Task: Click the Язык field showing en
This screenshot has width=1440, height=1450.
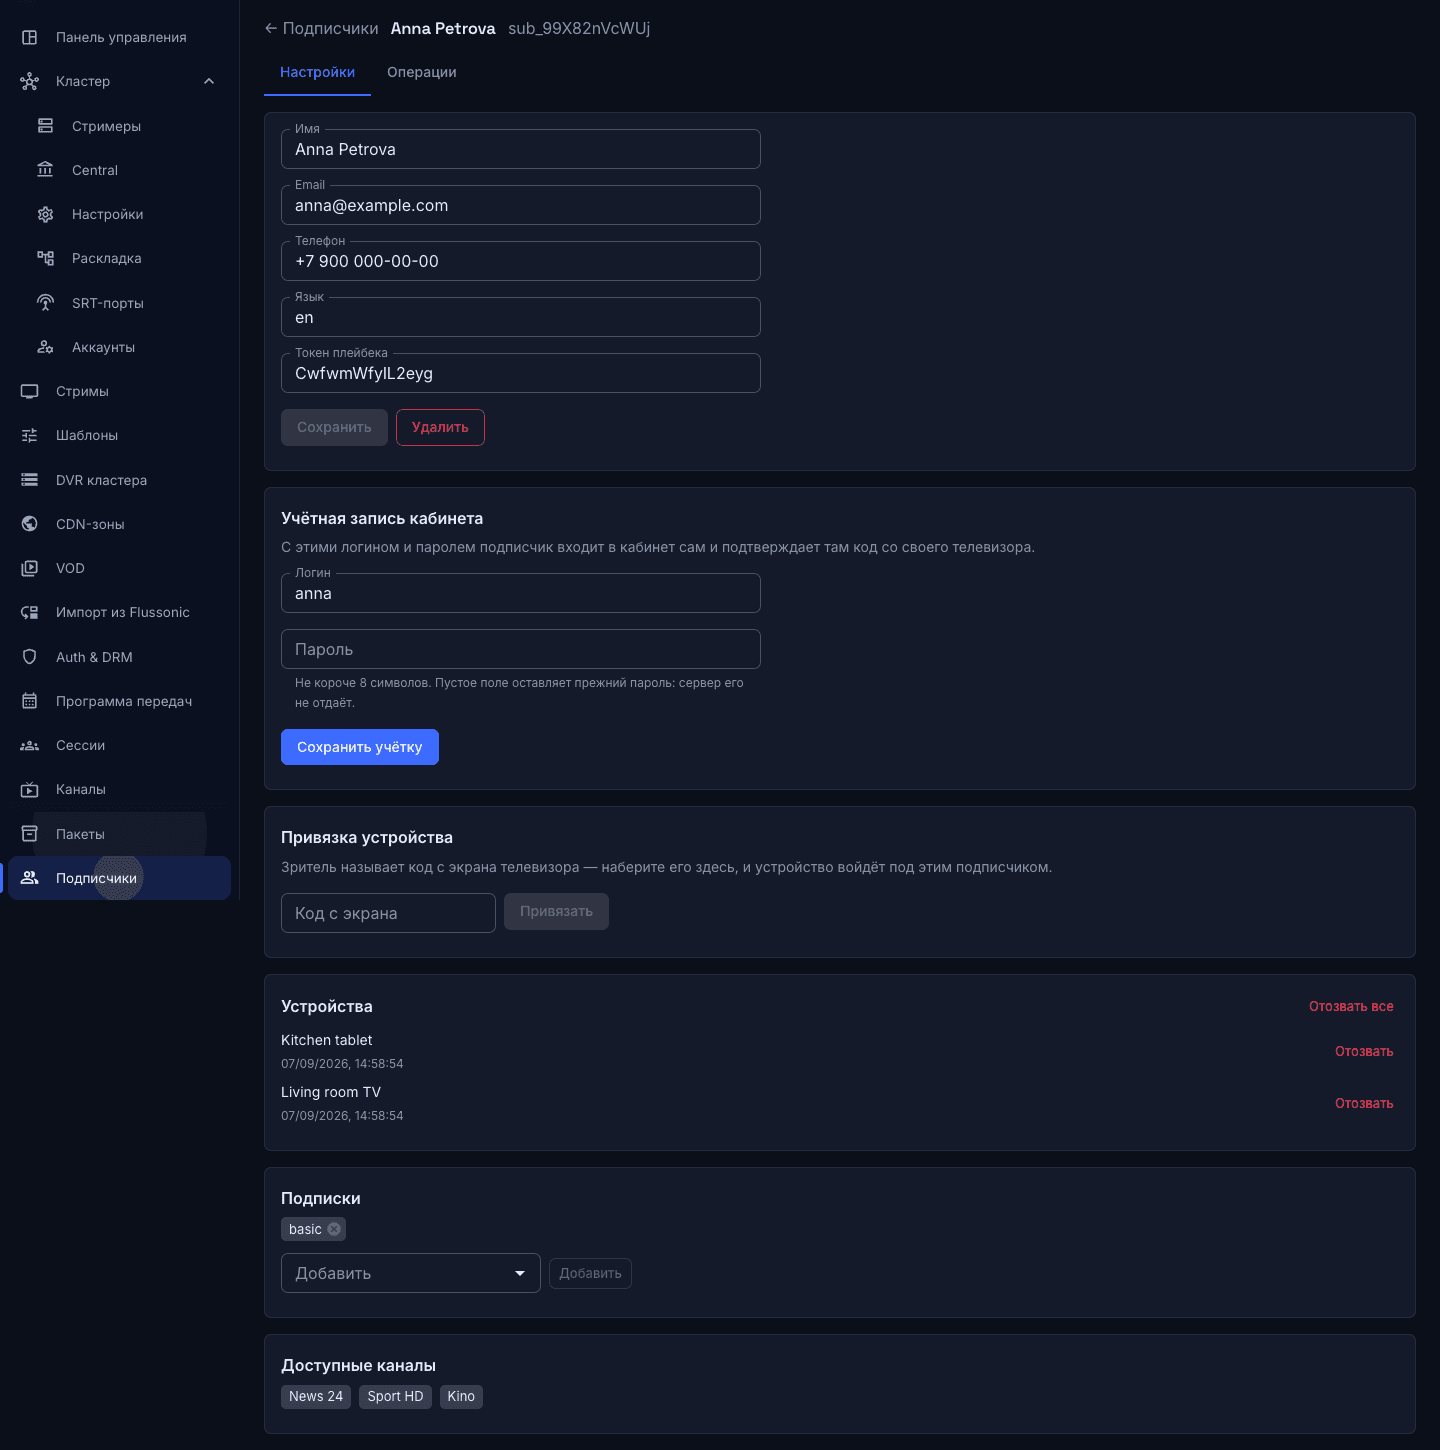Action: click(x=521, y=317)
